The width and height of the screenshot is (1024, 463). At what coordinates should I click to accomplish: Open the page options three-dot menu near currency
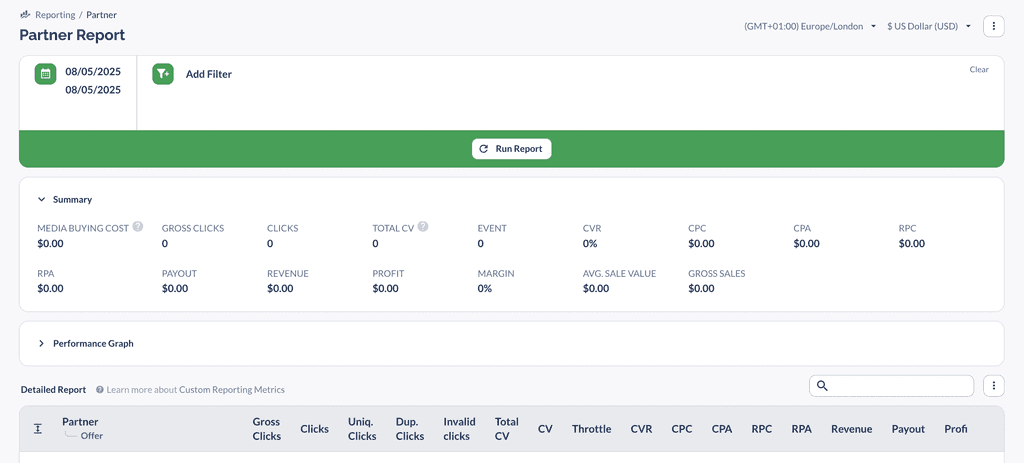[x=993, y=26]
